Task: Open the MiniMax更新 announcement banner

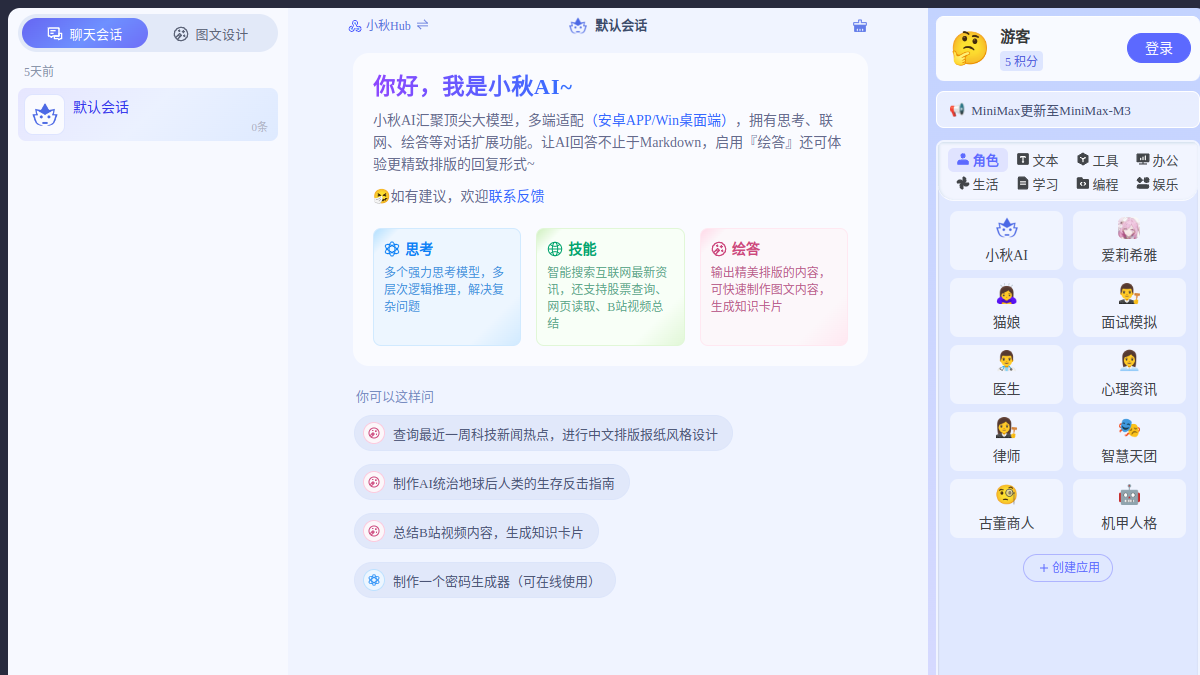Action: point(1068,110)
